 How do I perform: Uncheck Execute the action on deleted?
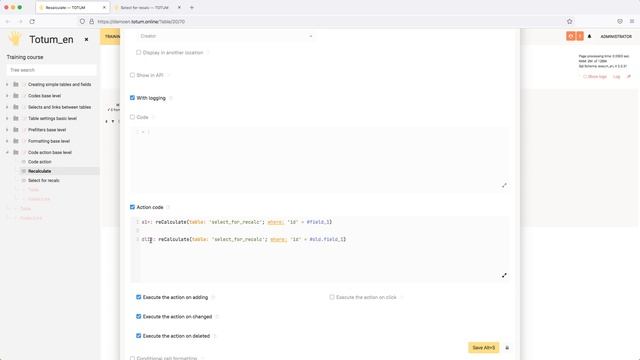(x=138, y=336)
